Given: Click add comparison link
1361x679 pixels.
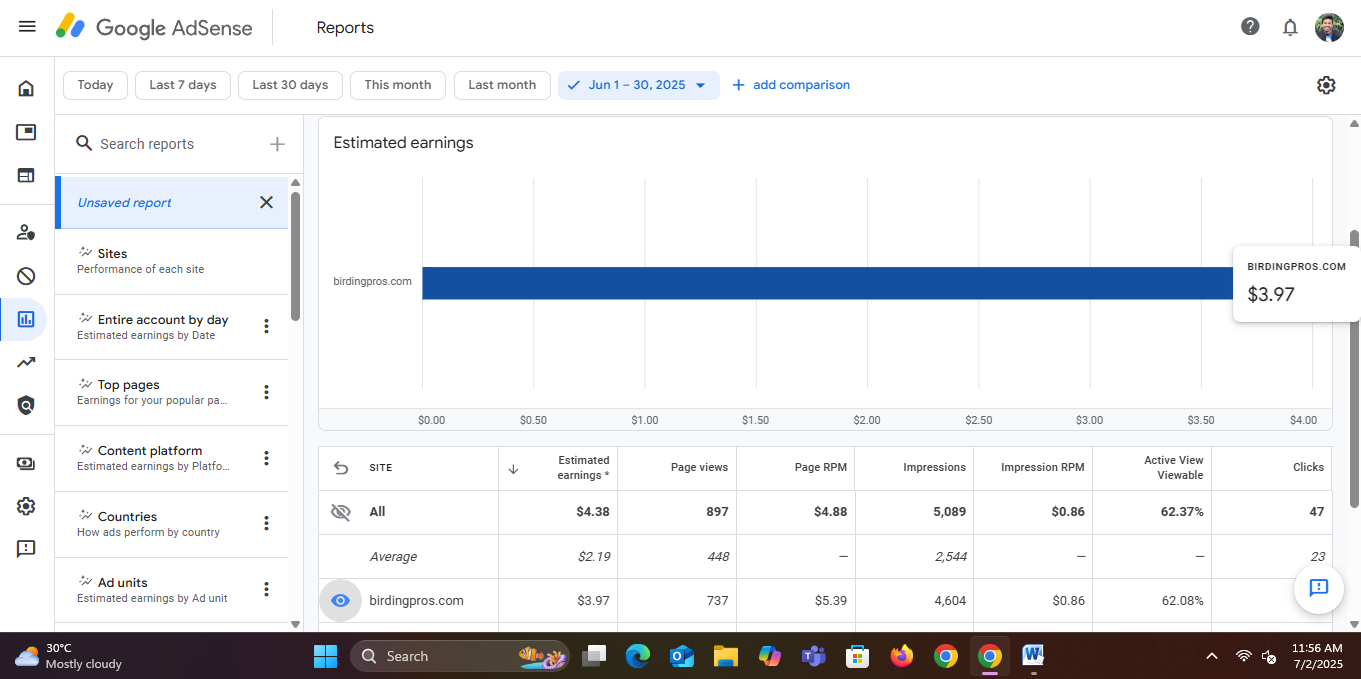Looking at the screenshot, I should coord(791,85).
